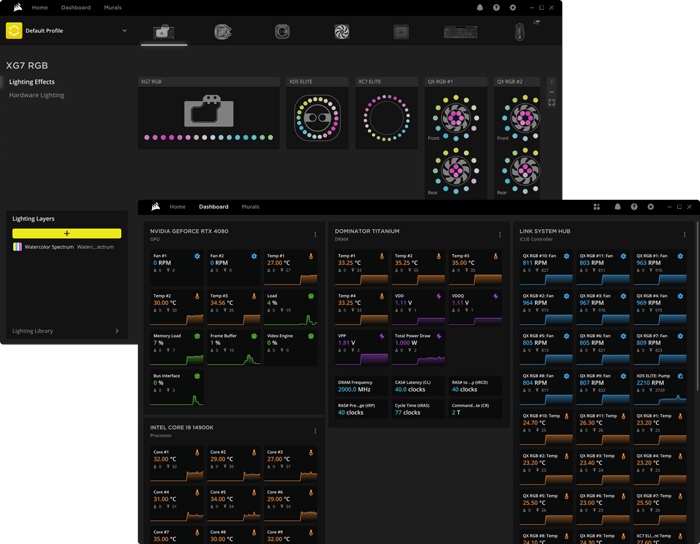Click the help question mark in top window

point(496,8)
